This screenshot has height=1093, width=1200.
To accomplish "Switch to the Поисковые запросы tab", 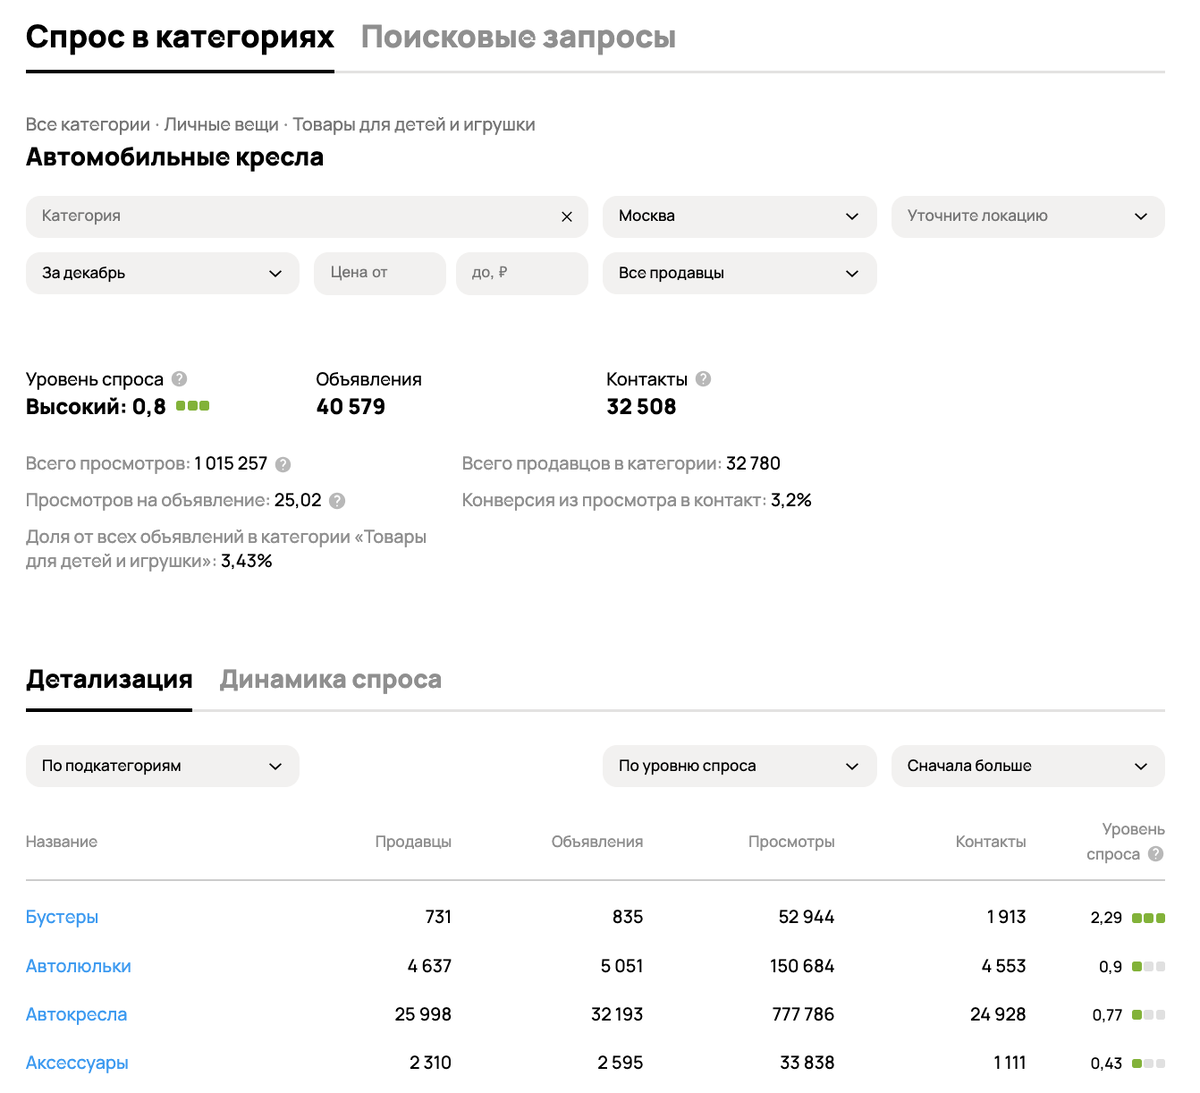I will 519,37.
